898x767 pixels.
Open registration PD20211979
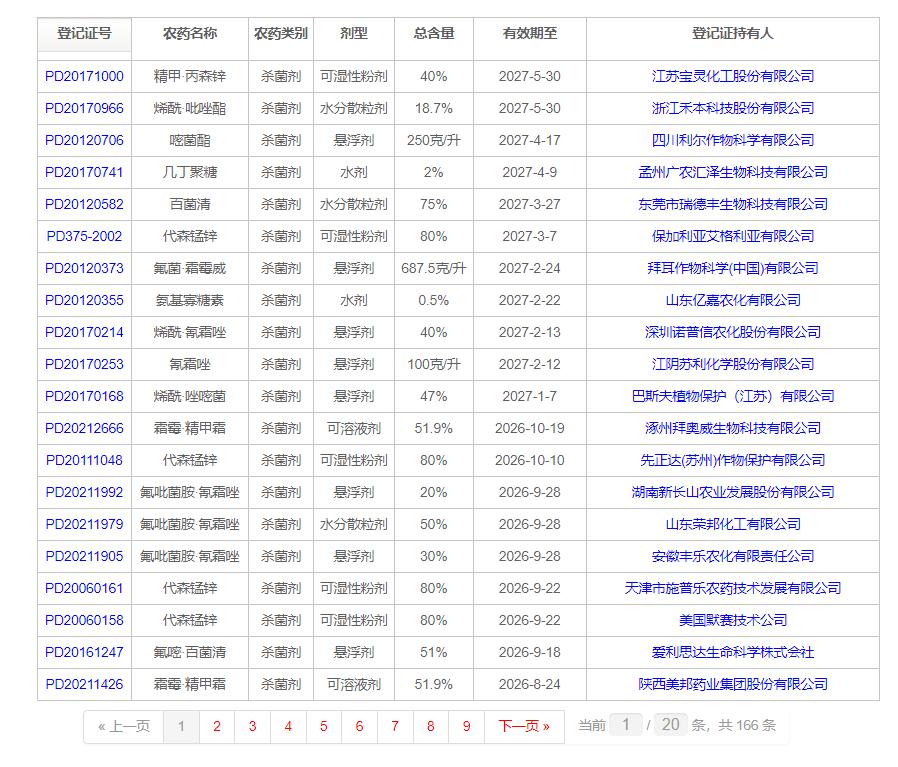tap(84, 525)
